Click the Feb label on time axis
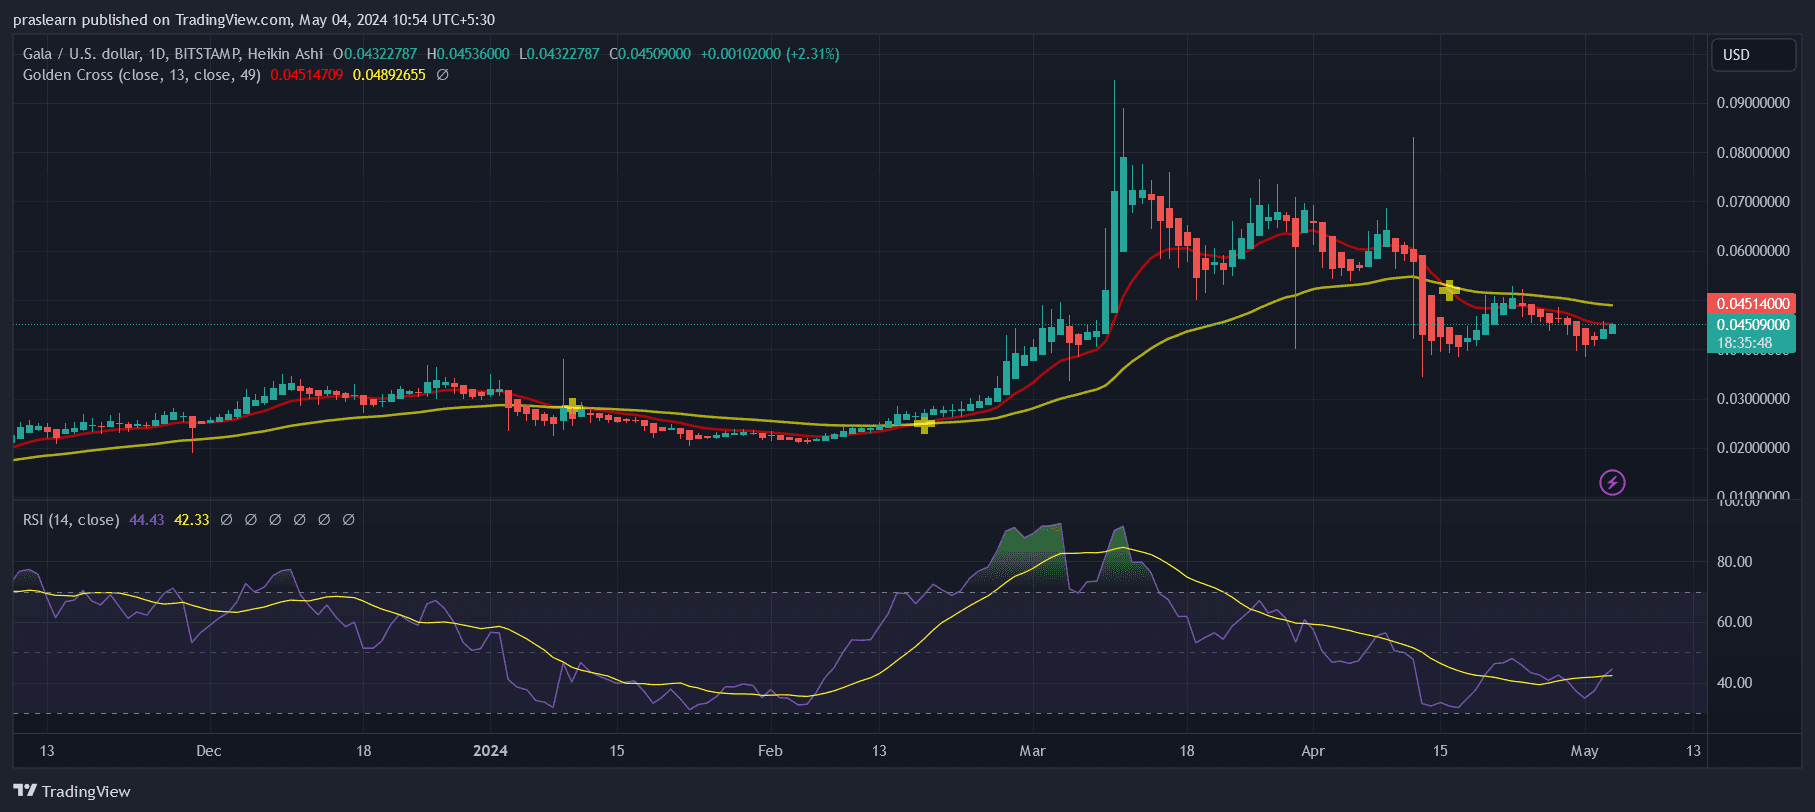The image size is (1815, 812). tap(770, 751)
